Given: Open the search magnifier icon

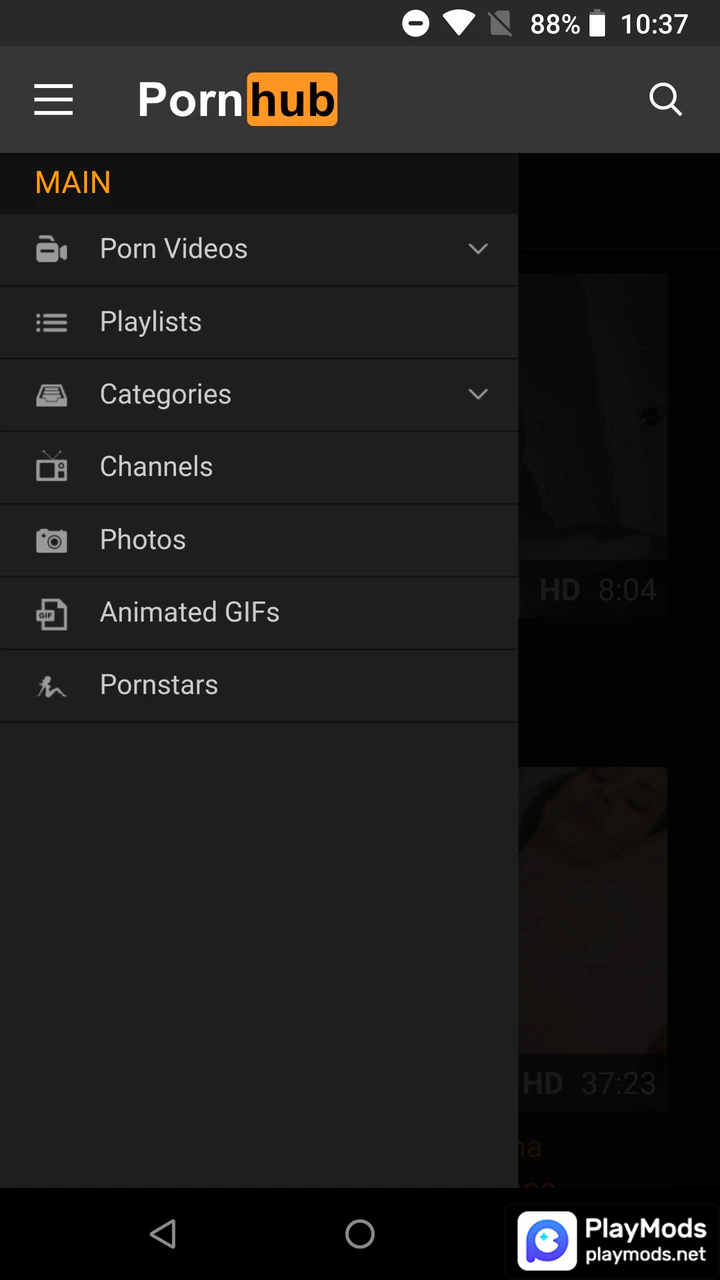Looking at the screenshot, I should coord(665,100).
